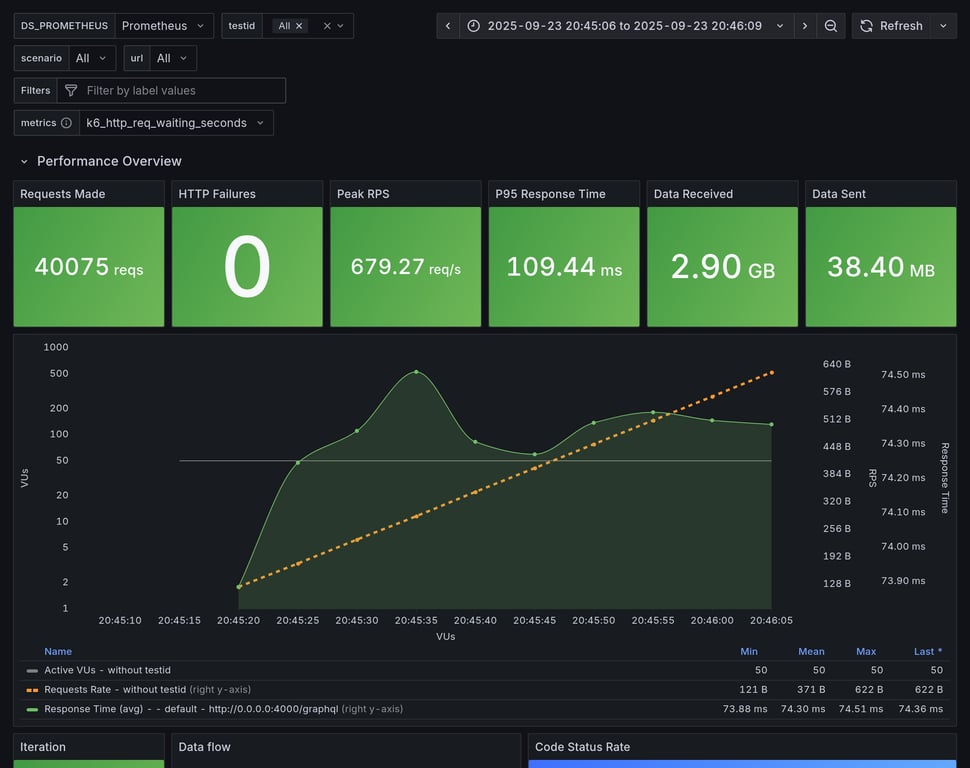The image size is (970, 768).
Task: Click the metrics info icon
Action: coord(66,123)
